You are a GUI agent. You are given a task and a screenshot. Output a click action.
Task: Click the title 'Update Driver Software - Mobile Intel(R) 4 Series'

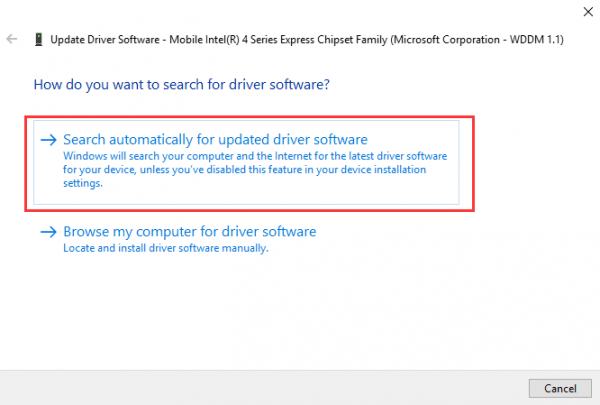coord(307,39)
